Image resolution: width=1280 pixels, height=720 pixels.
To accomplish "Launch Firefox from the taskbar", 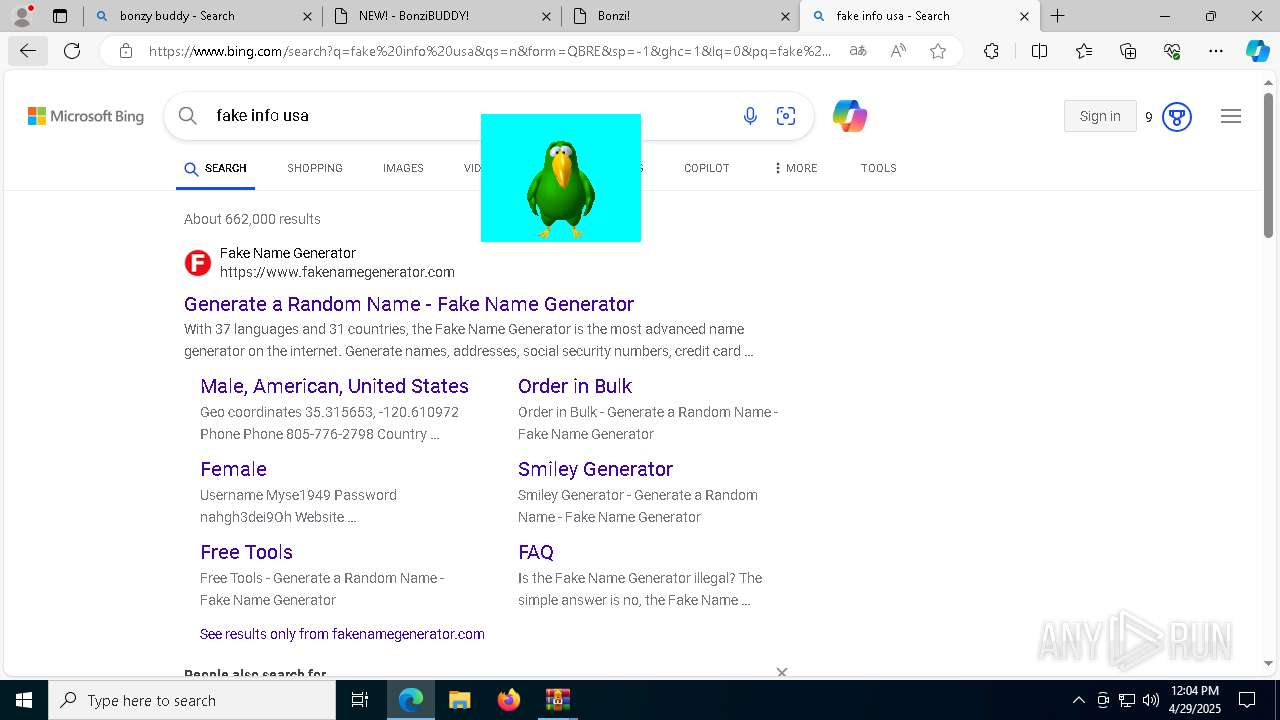I will (509, 700).
